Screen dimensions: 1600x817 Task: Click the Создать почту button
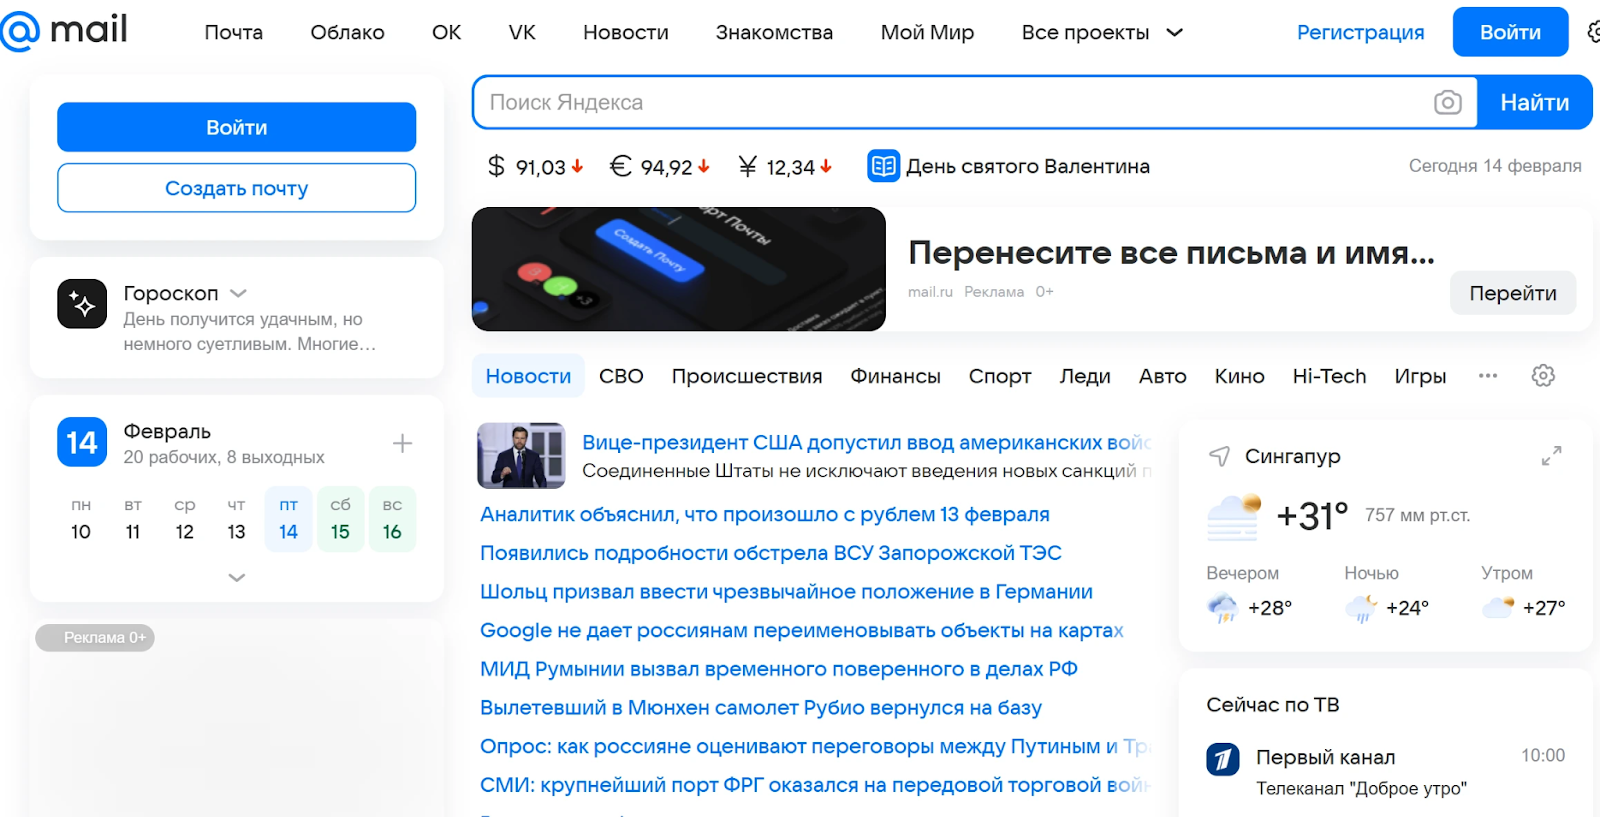[237, 188]
